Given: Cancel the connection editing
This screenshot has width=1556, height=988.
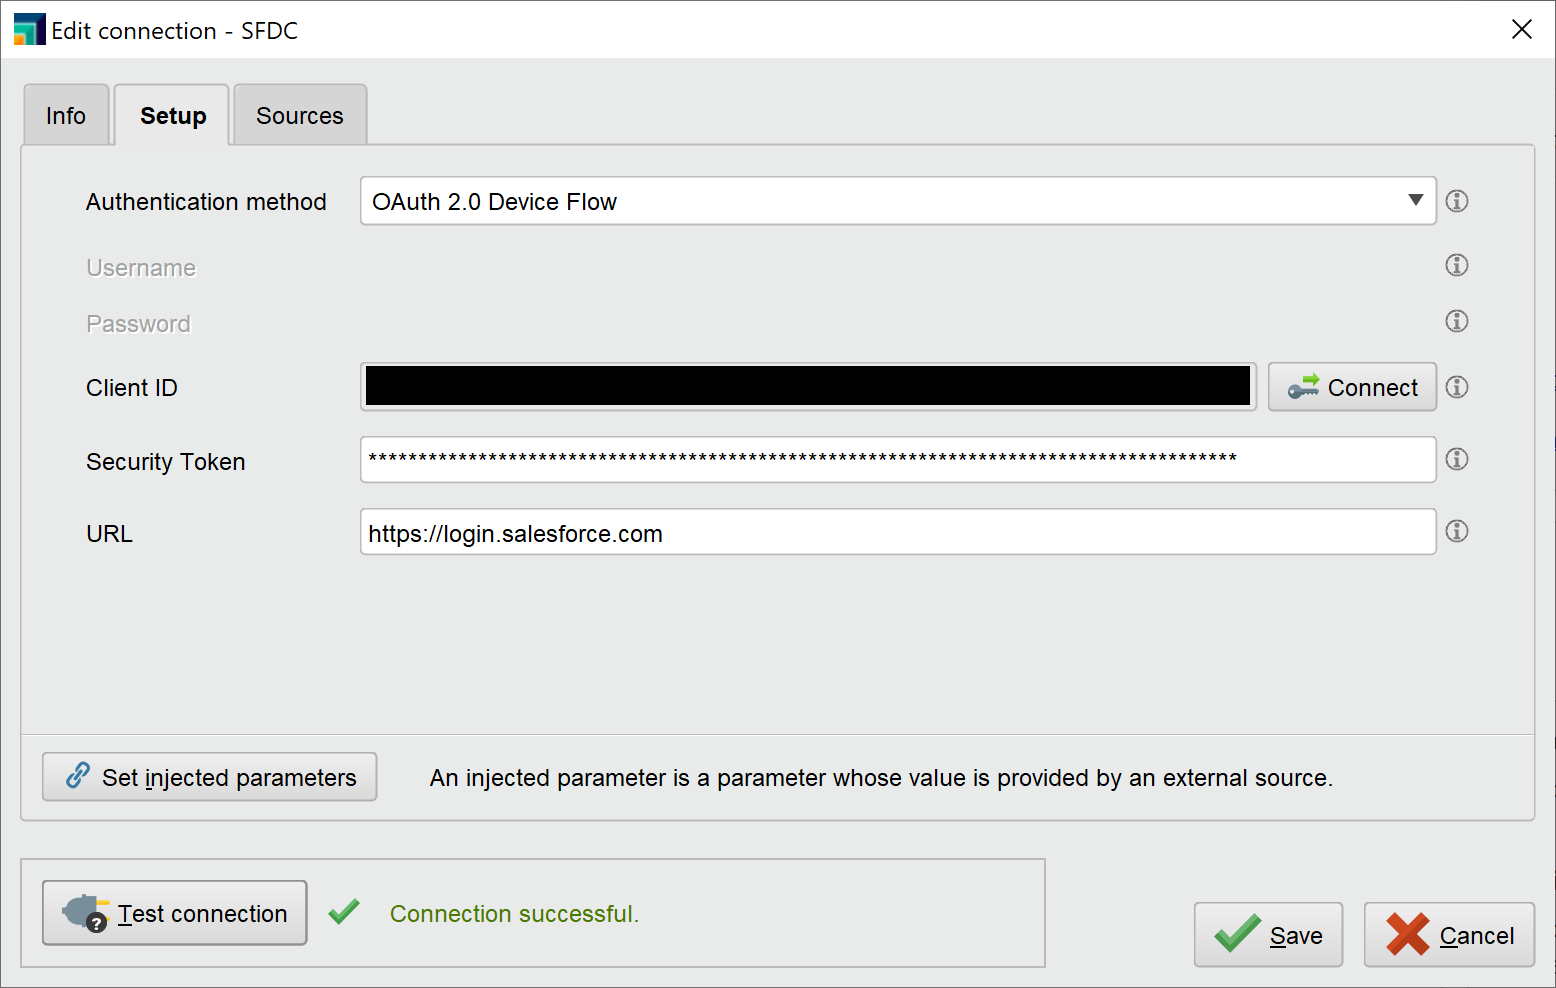Looking at the screenshot, I should [1449, 935].
